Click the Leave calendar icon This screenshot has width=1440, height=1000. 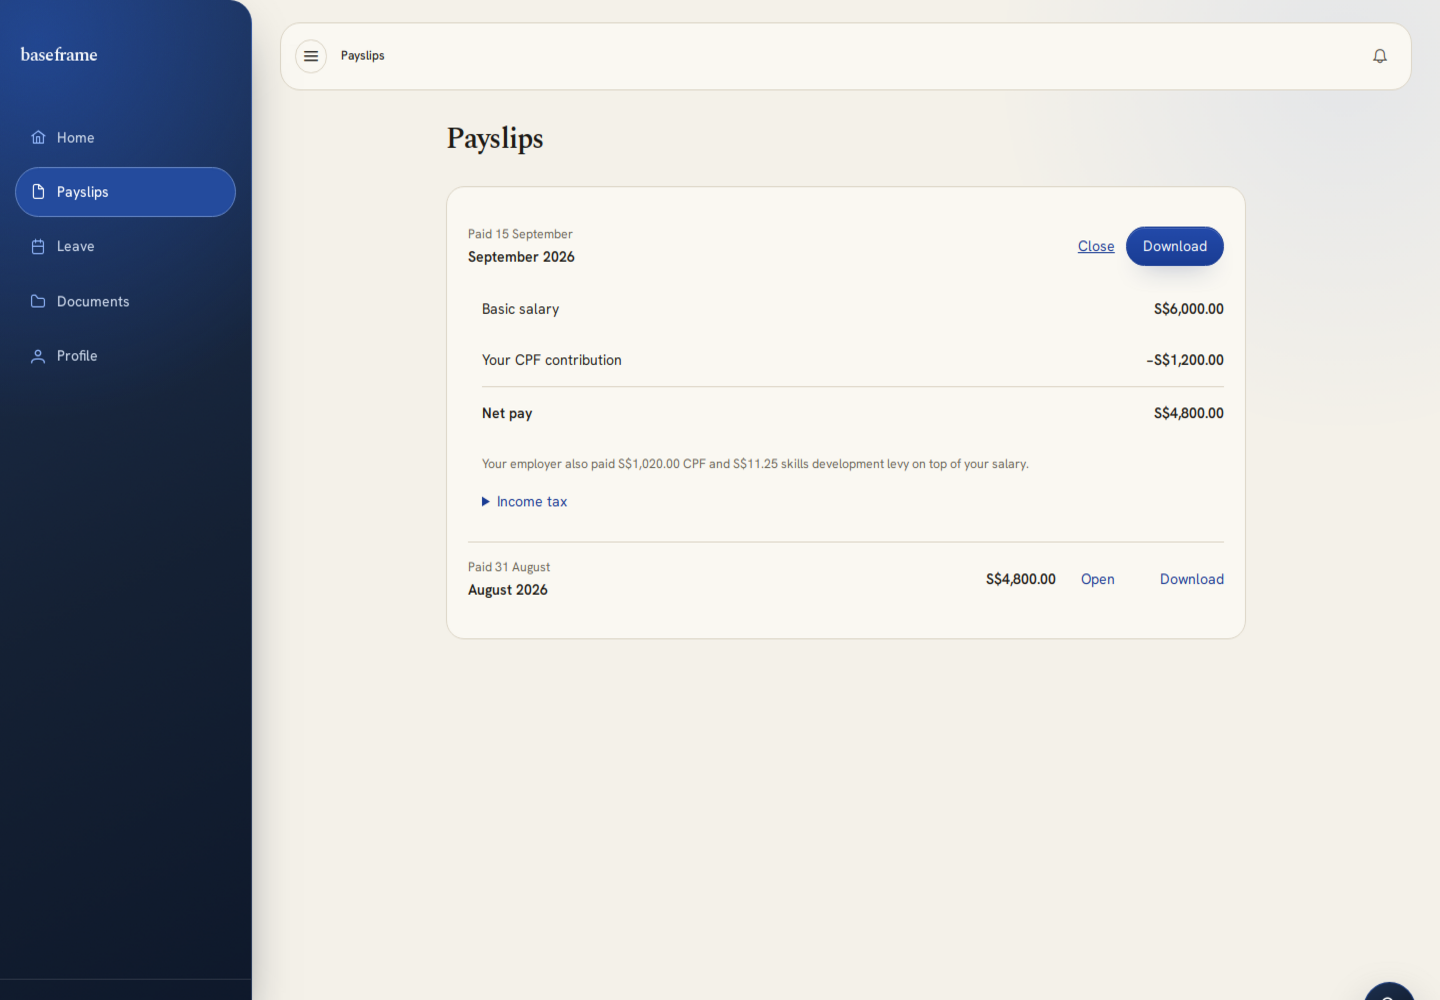38,246
